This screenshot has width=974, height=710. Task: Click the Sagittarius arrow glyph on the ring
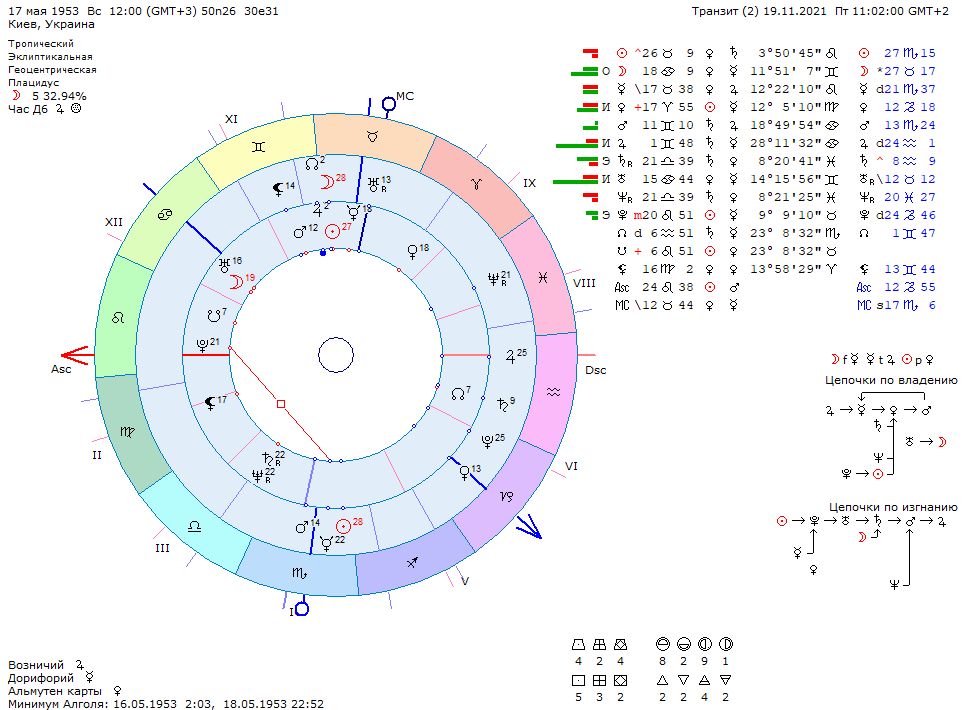[412, 563]
